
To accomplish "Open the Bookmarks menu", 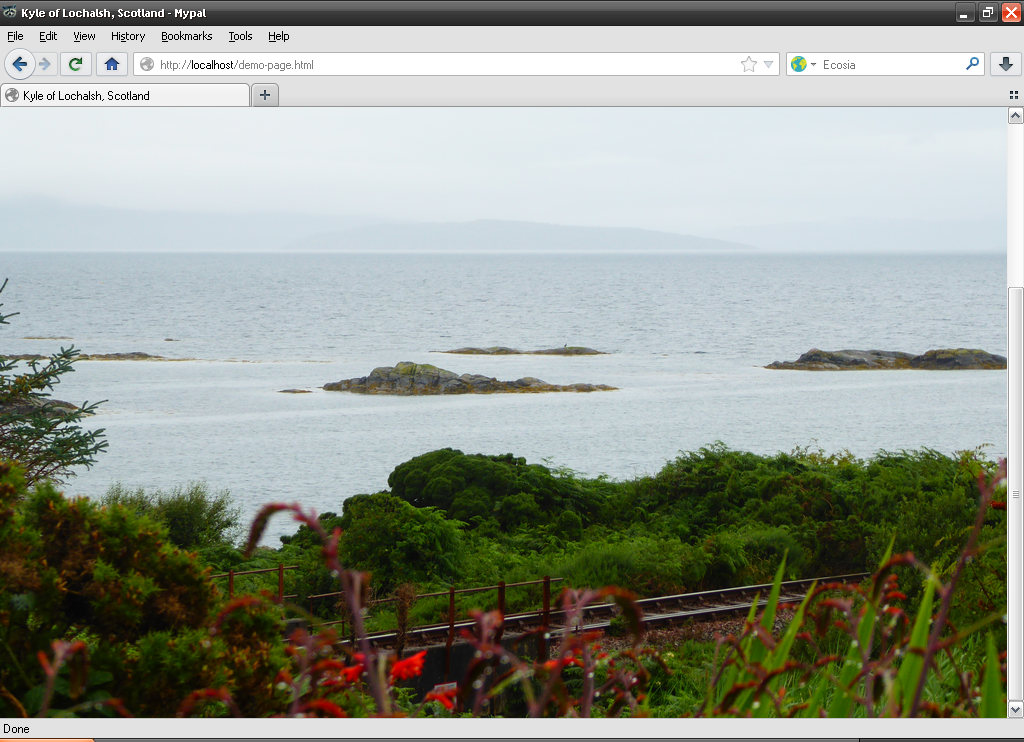I will click(x=186, y=36).
